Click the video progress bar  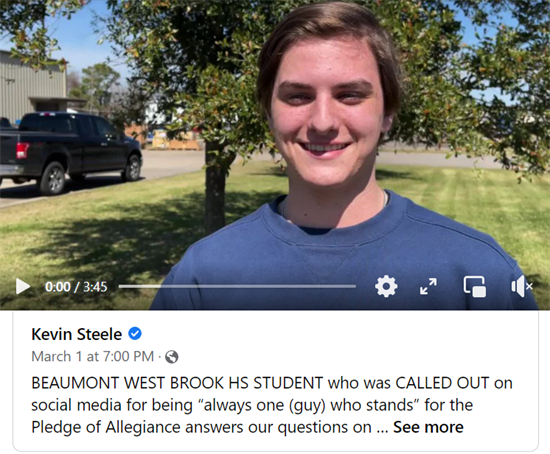237,286
